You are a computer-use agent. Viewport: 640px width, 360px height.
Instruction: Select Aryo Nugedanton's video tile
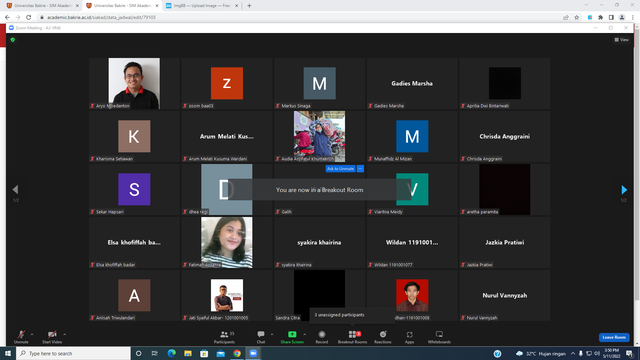pos(134,83)
